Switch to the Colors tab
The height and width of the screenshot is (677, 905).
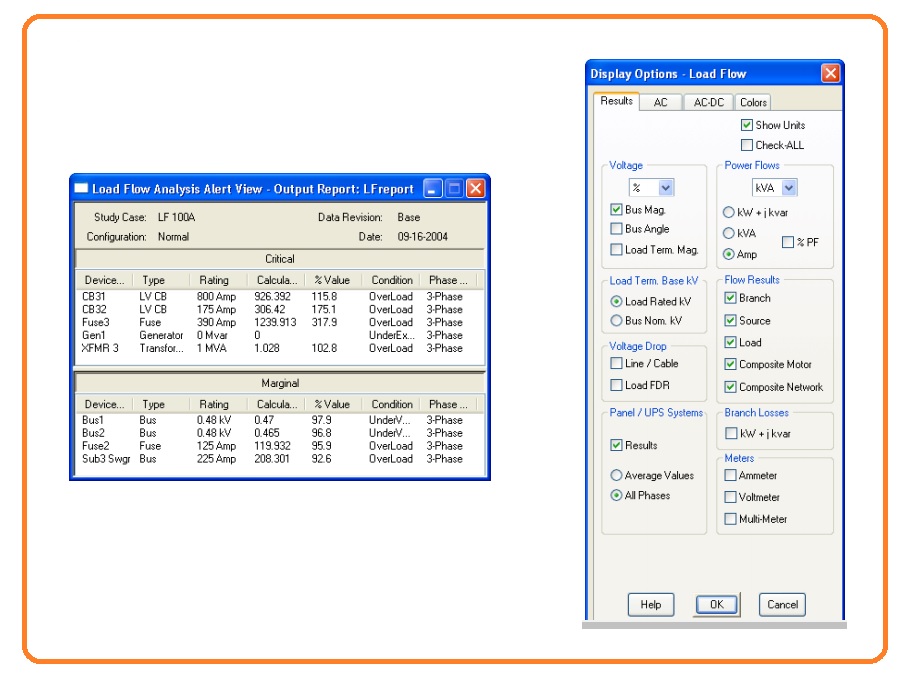(753, 102)
